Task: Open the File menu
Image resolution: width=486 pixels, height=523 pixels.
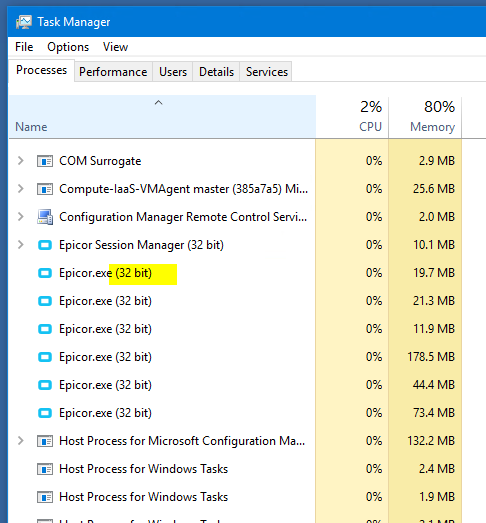Action: coord(24,47)
